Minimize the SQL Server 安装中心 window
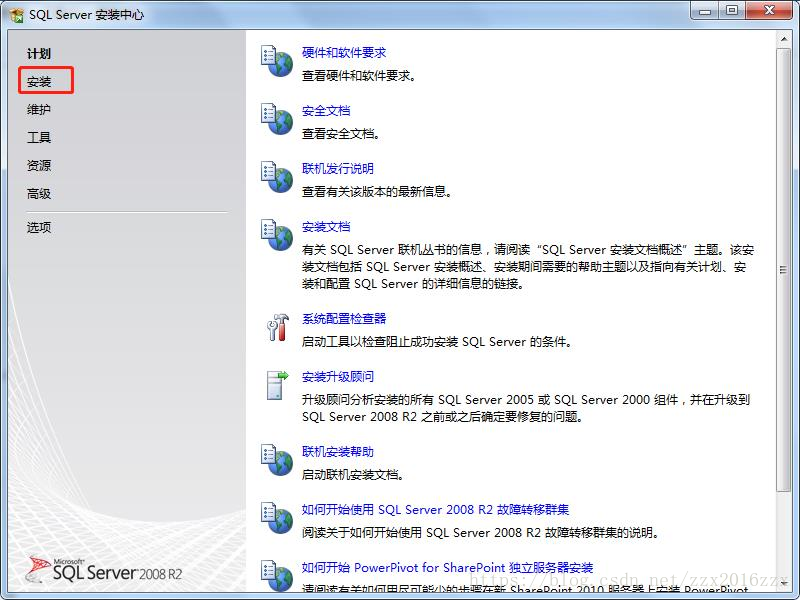This screenshot has width=800, height=600. [x=705, y=11]
